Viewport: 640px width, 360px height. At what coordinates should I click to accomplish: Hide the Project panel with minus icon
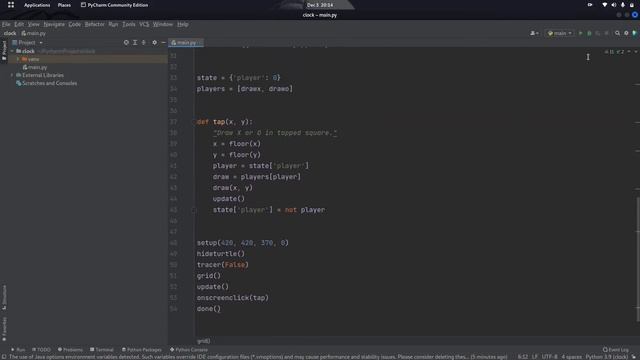point(163,42)
